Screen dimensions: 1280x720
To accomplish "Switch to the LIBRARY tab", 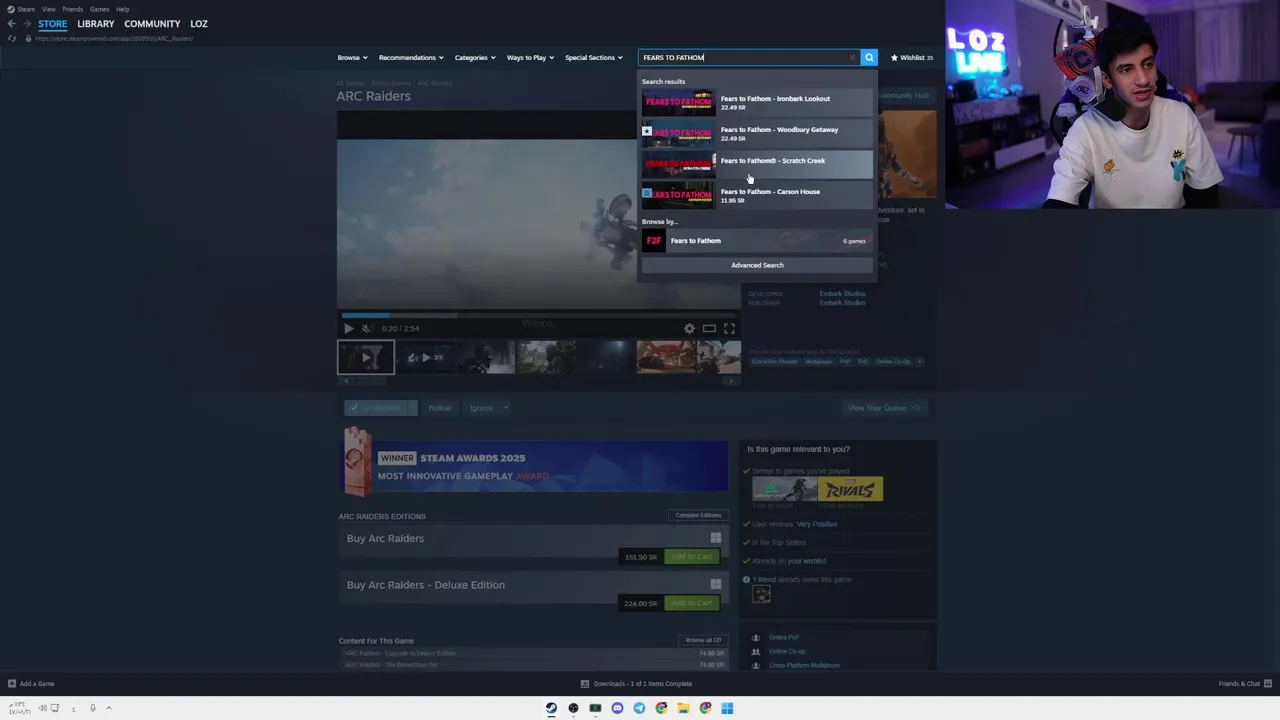I will pos(96,24).
